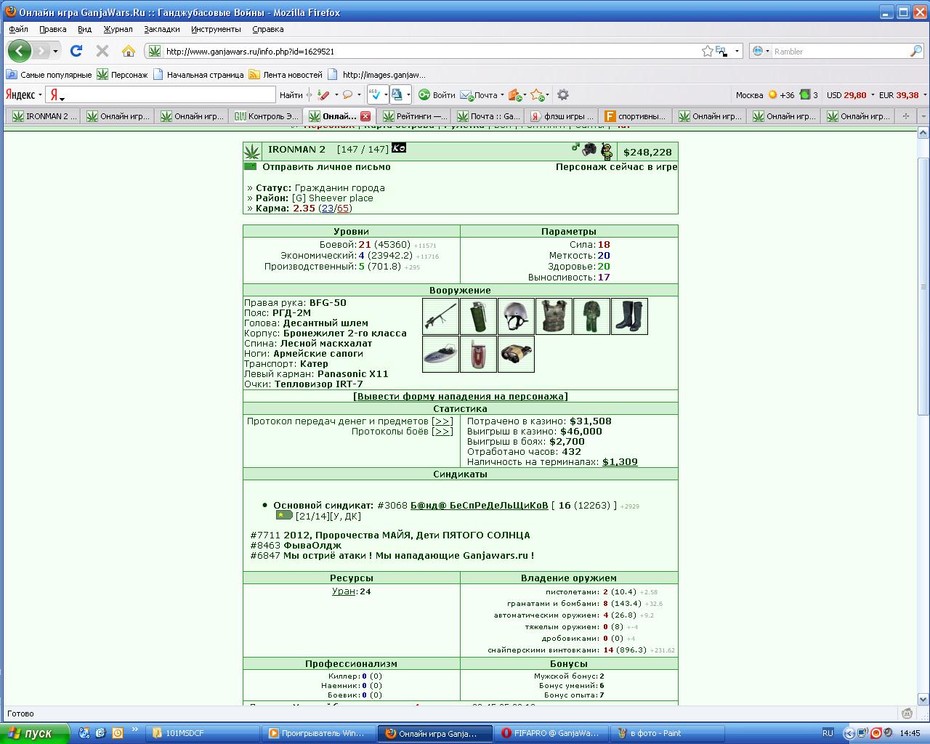Click the Тепловизор IRT-7 goggles icon

516,354
